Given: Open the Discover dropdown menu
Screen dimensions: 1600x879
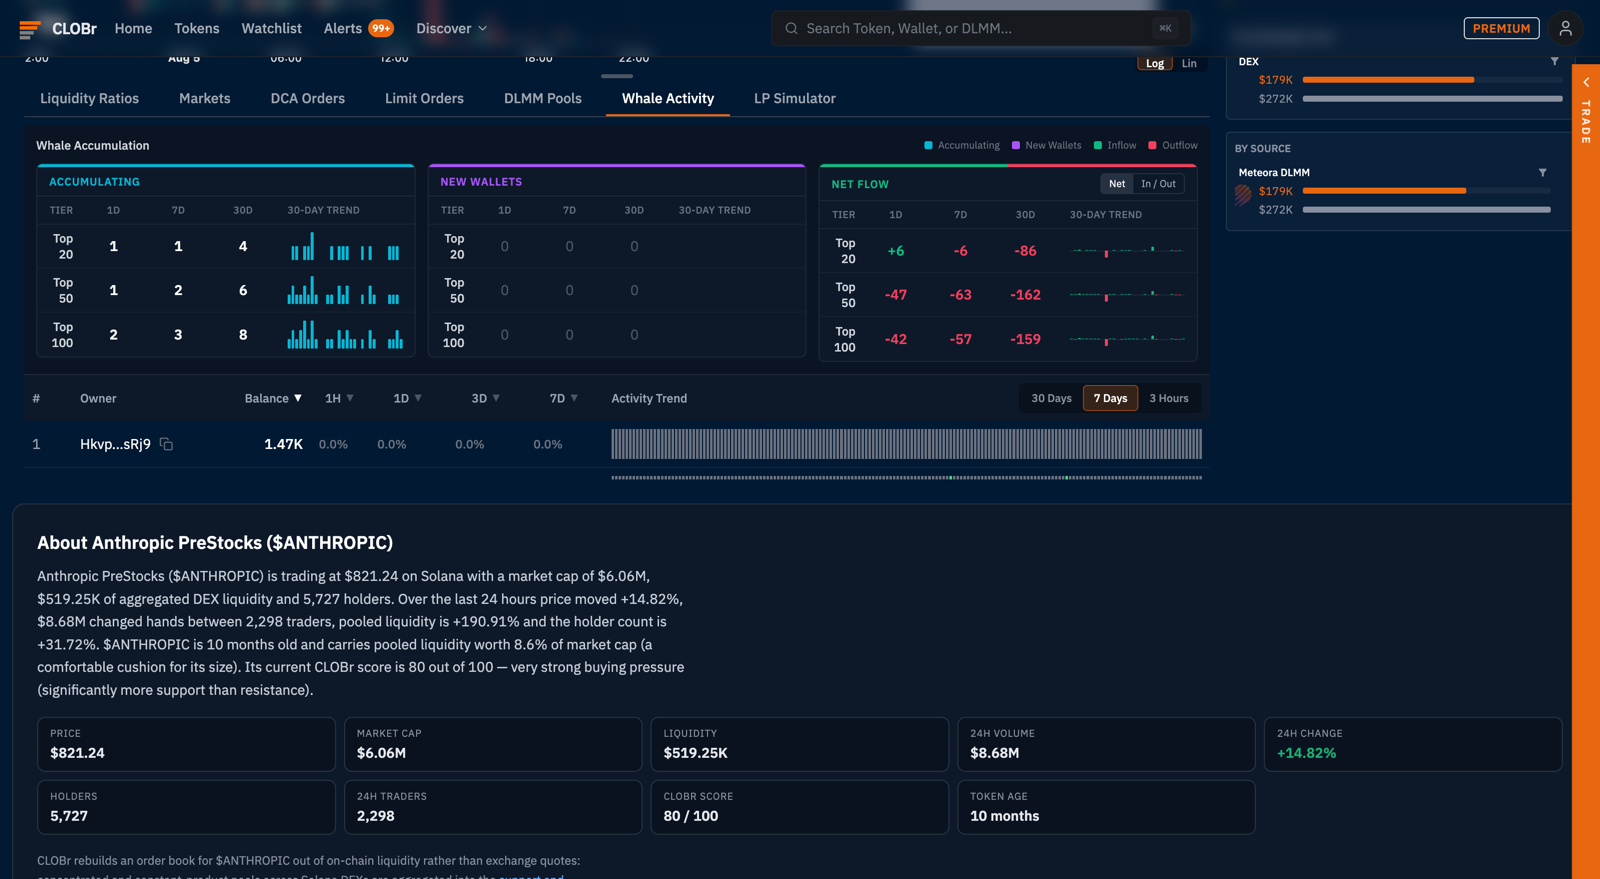Looking at the screenshot, I should click(x=452, y=28).
